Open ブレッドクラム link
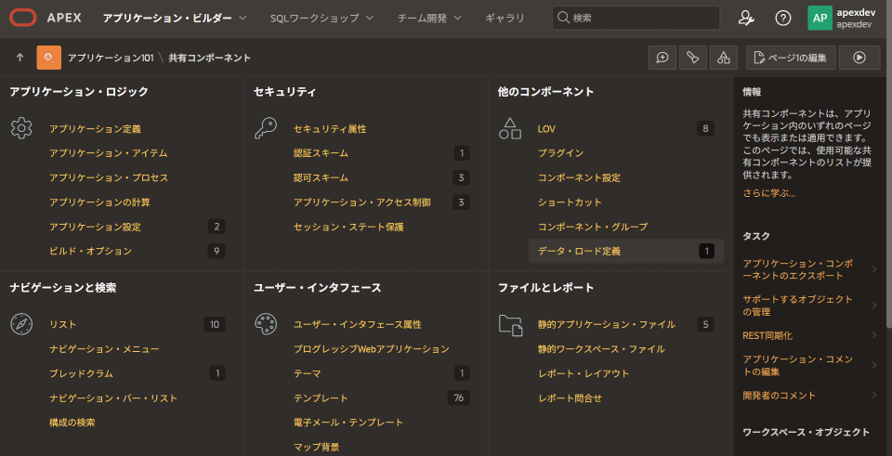This screenshot has height=456, width=892. (81, 374)
